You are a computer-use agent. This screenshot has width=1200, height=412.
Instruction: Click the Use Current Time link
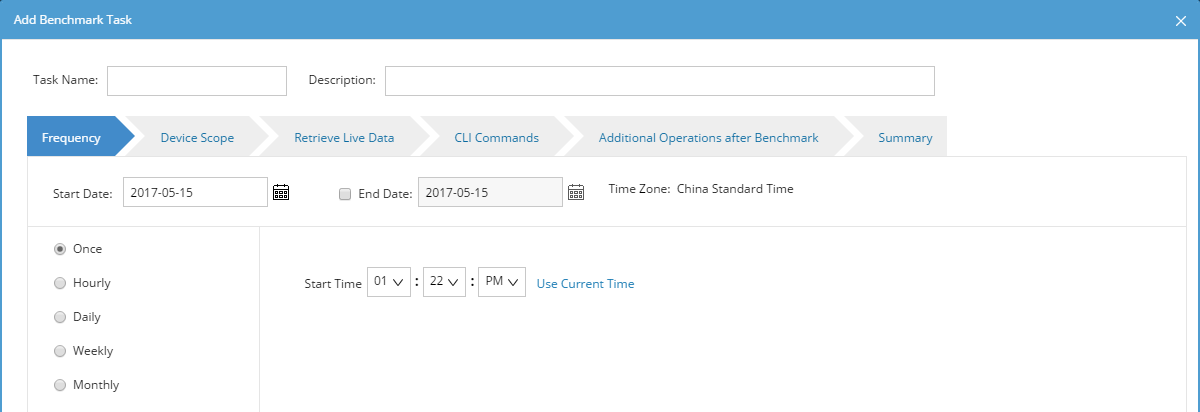pos(585,284)
